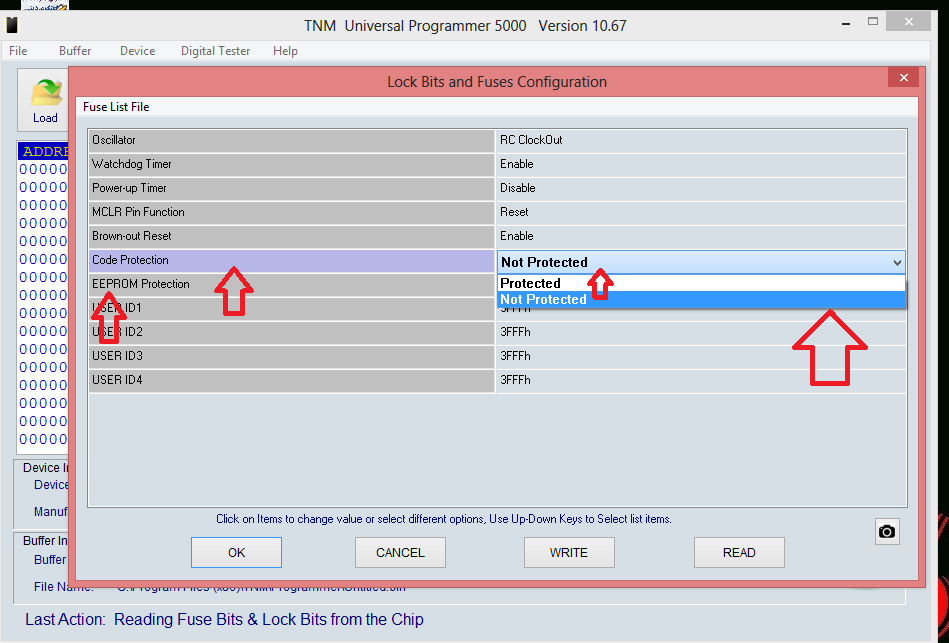Click the MCLR Pin Function Reset value
The image size is (949, 643).
pyautogui.click(x=701, y=213)
